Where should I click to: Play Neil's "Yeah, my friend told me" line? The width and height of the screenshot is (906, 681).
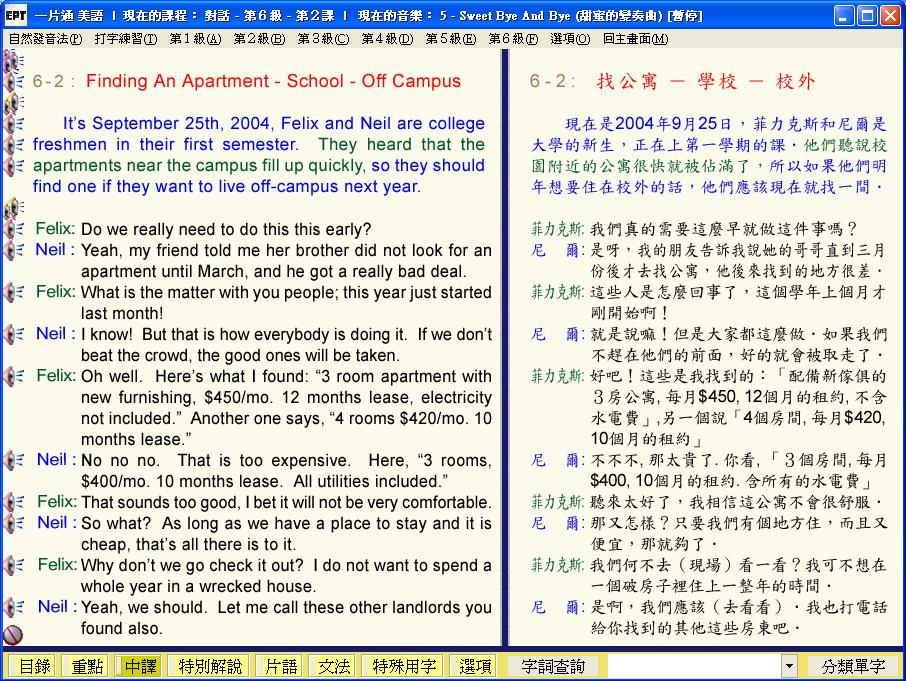(x=14, y=250)
